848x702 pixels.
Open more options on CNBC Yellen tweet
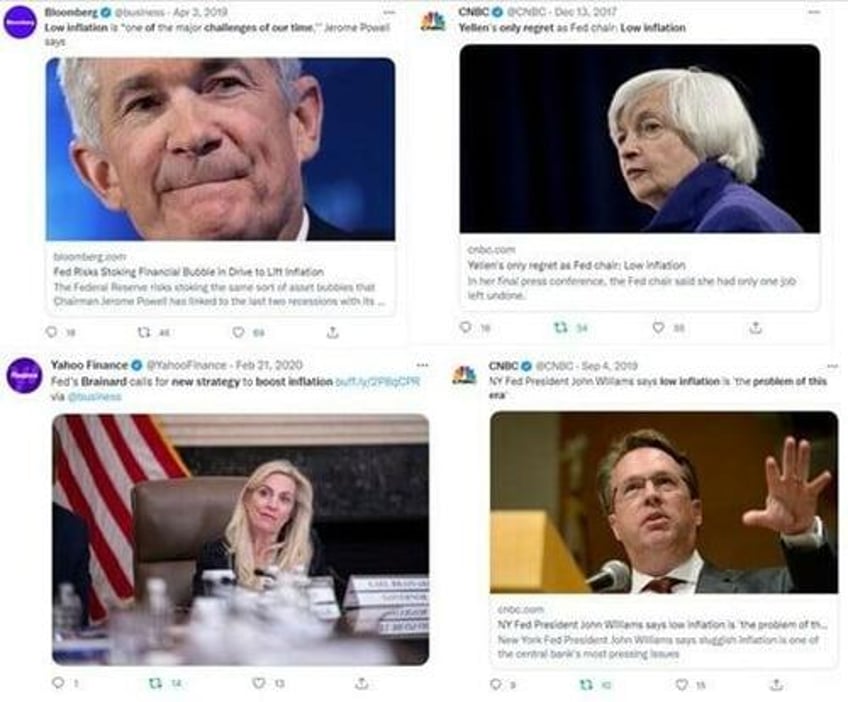click(814, 12)
